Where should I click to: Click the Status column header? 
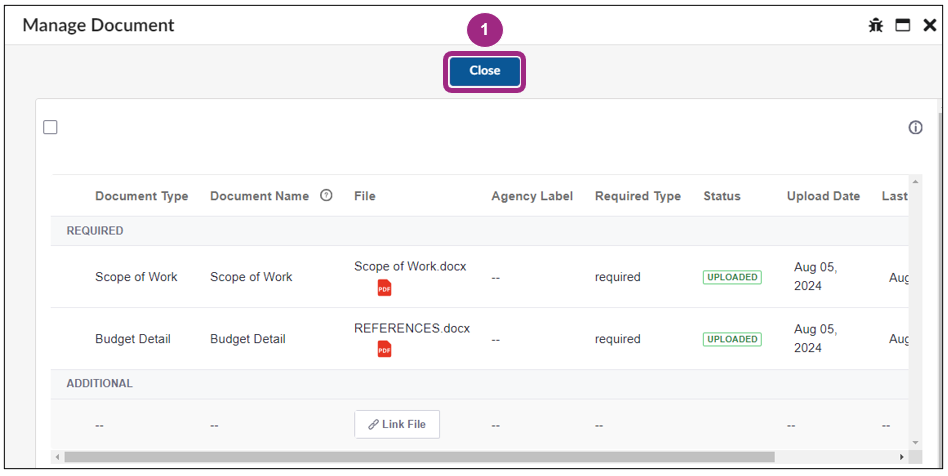tap(721, 196)
